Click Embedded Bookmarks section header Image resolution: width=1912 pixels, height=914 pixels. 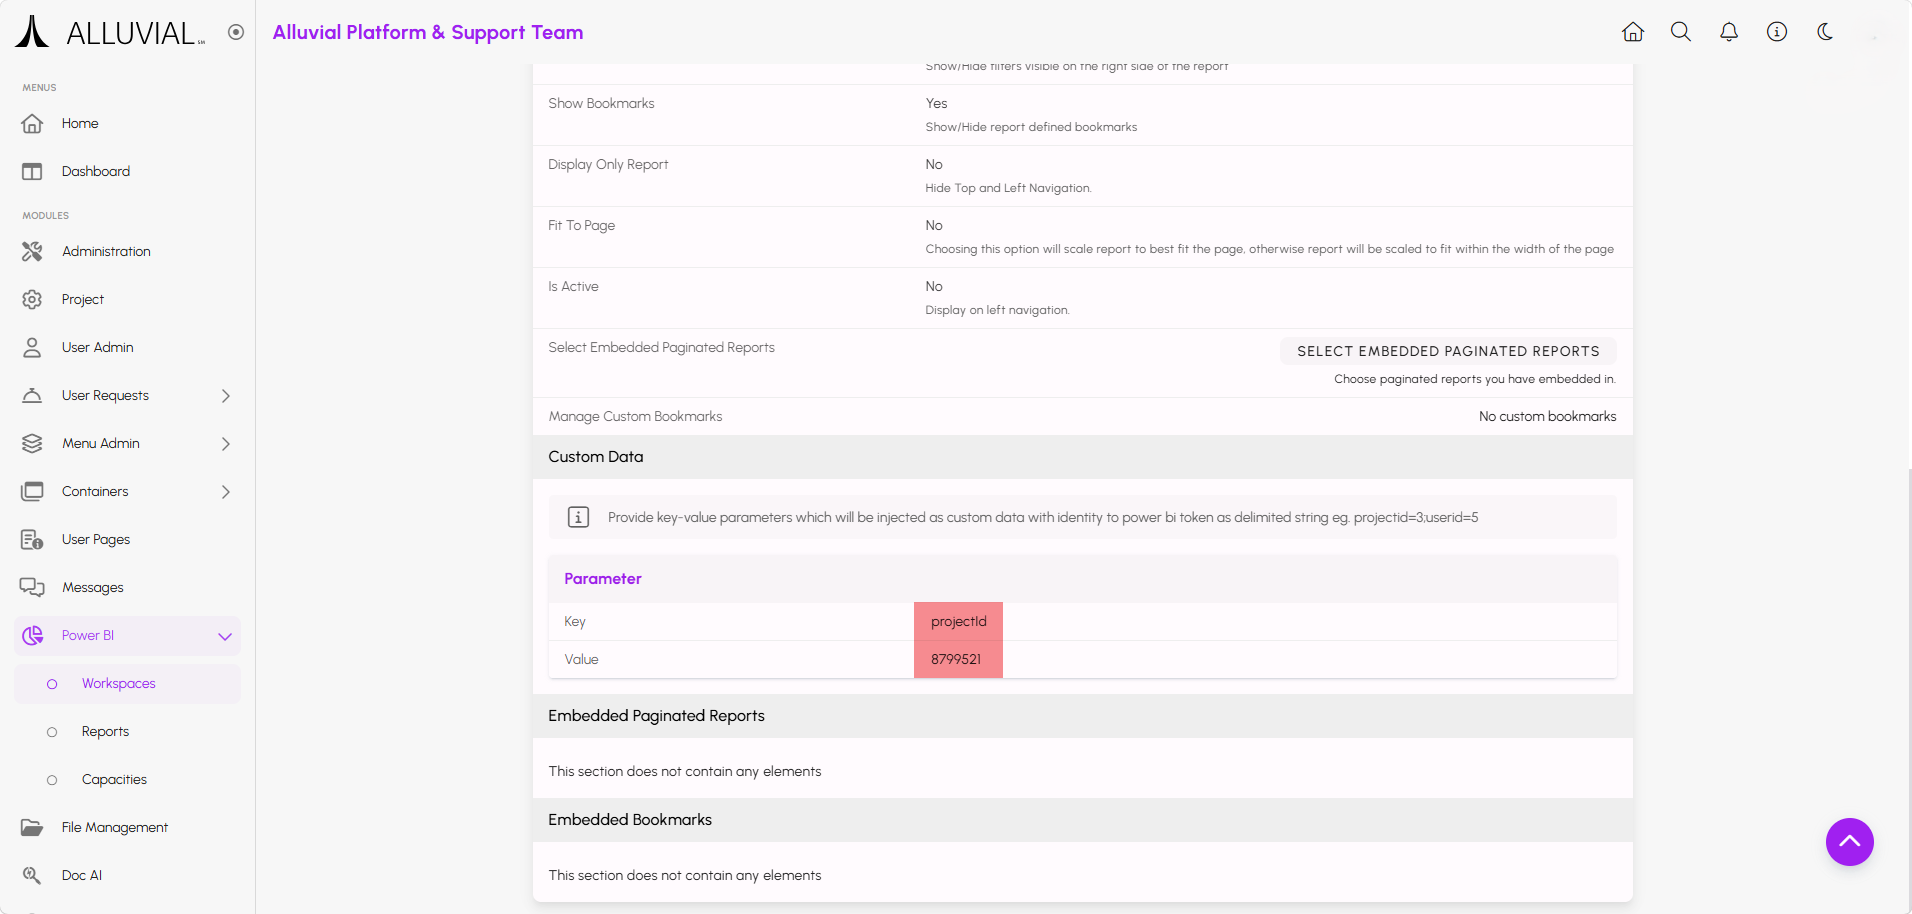click(x=1083, y=820)
